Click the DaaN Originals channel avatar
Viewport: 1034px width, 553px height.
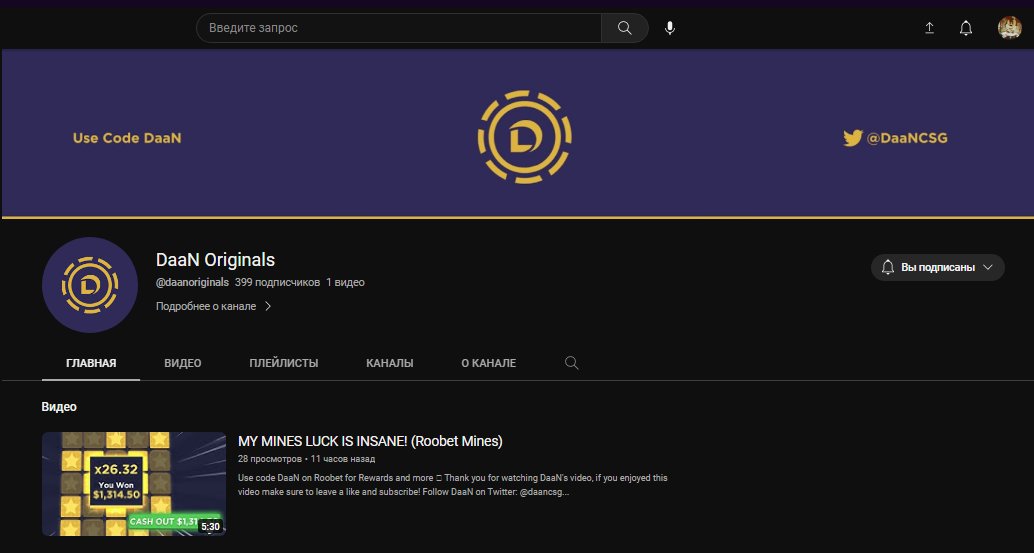[x=90, y=285]
